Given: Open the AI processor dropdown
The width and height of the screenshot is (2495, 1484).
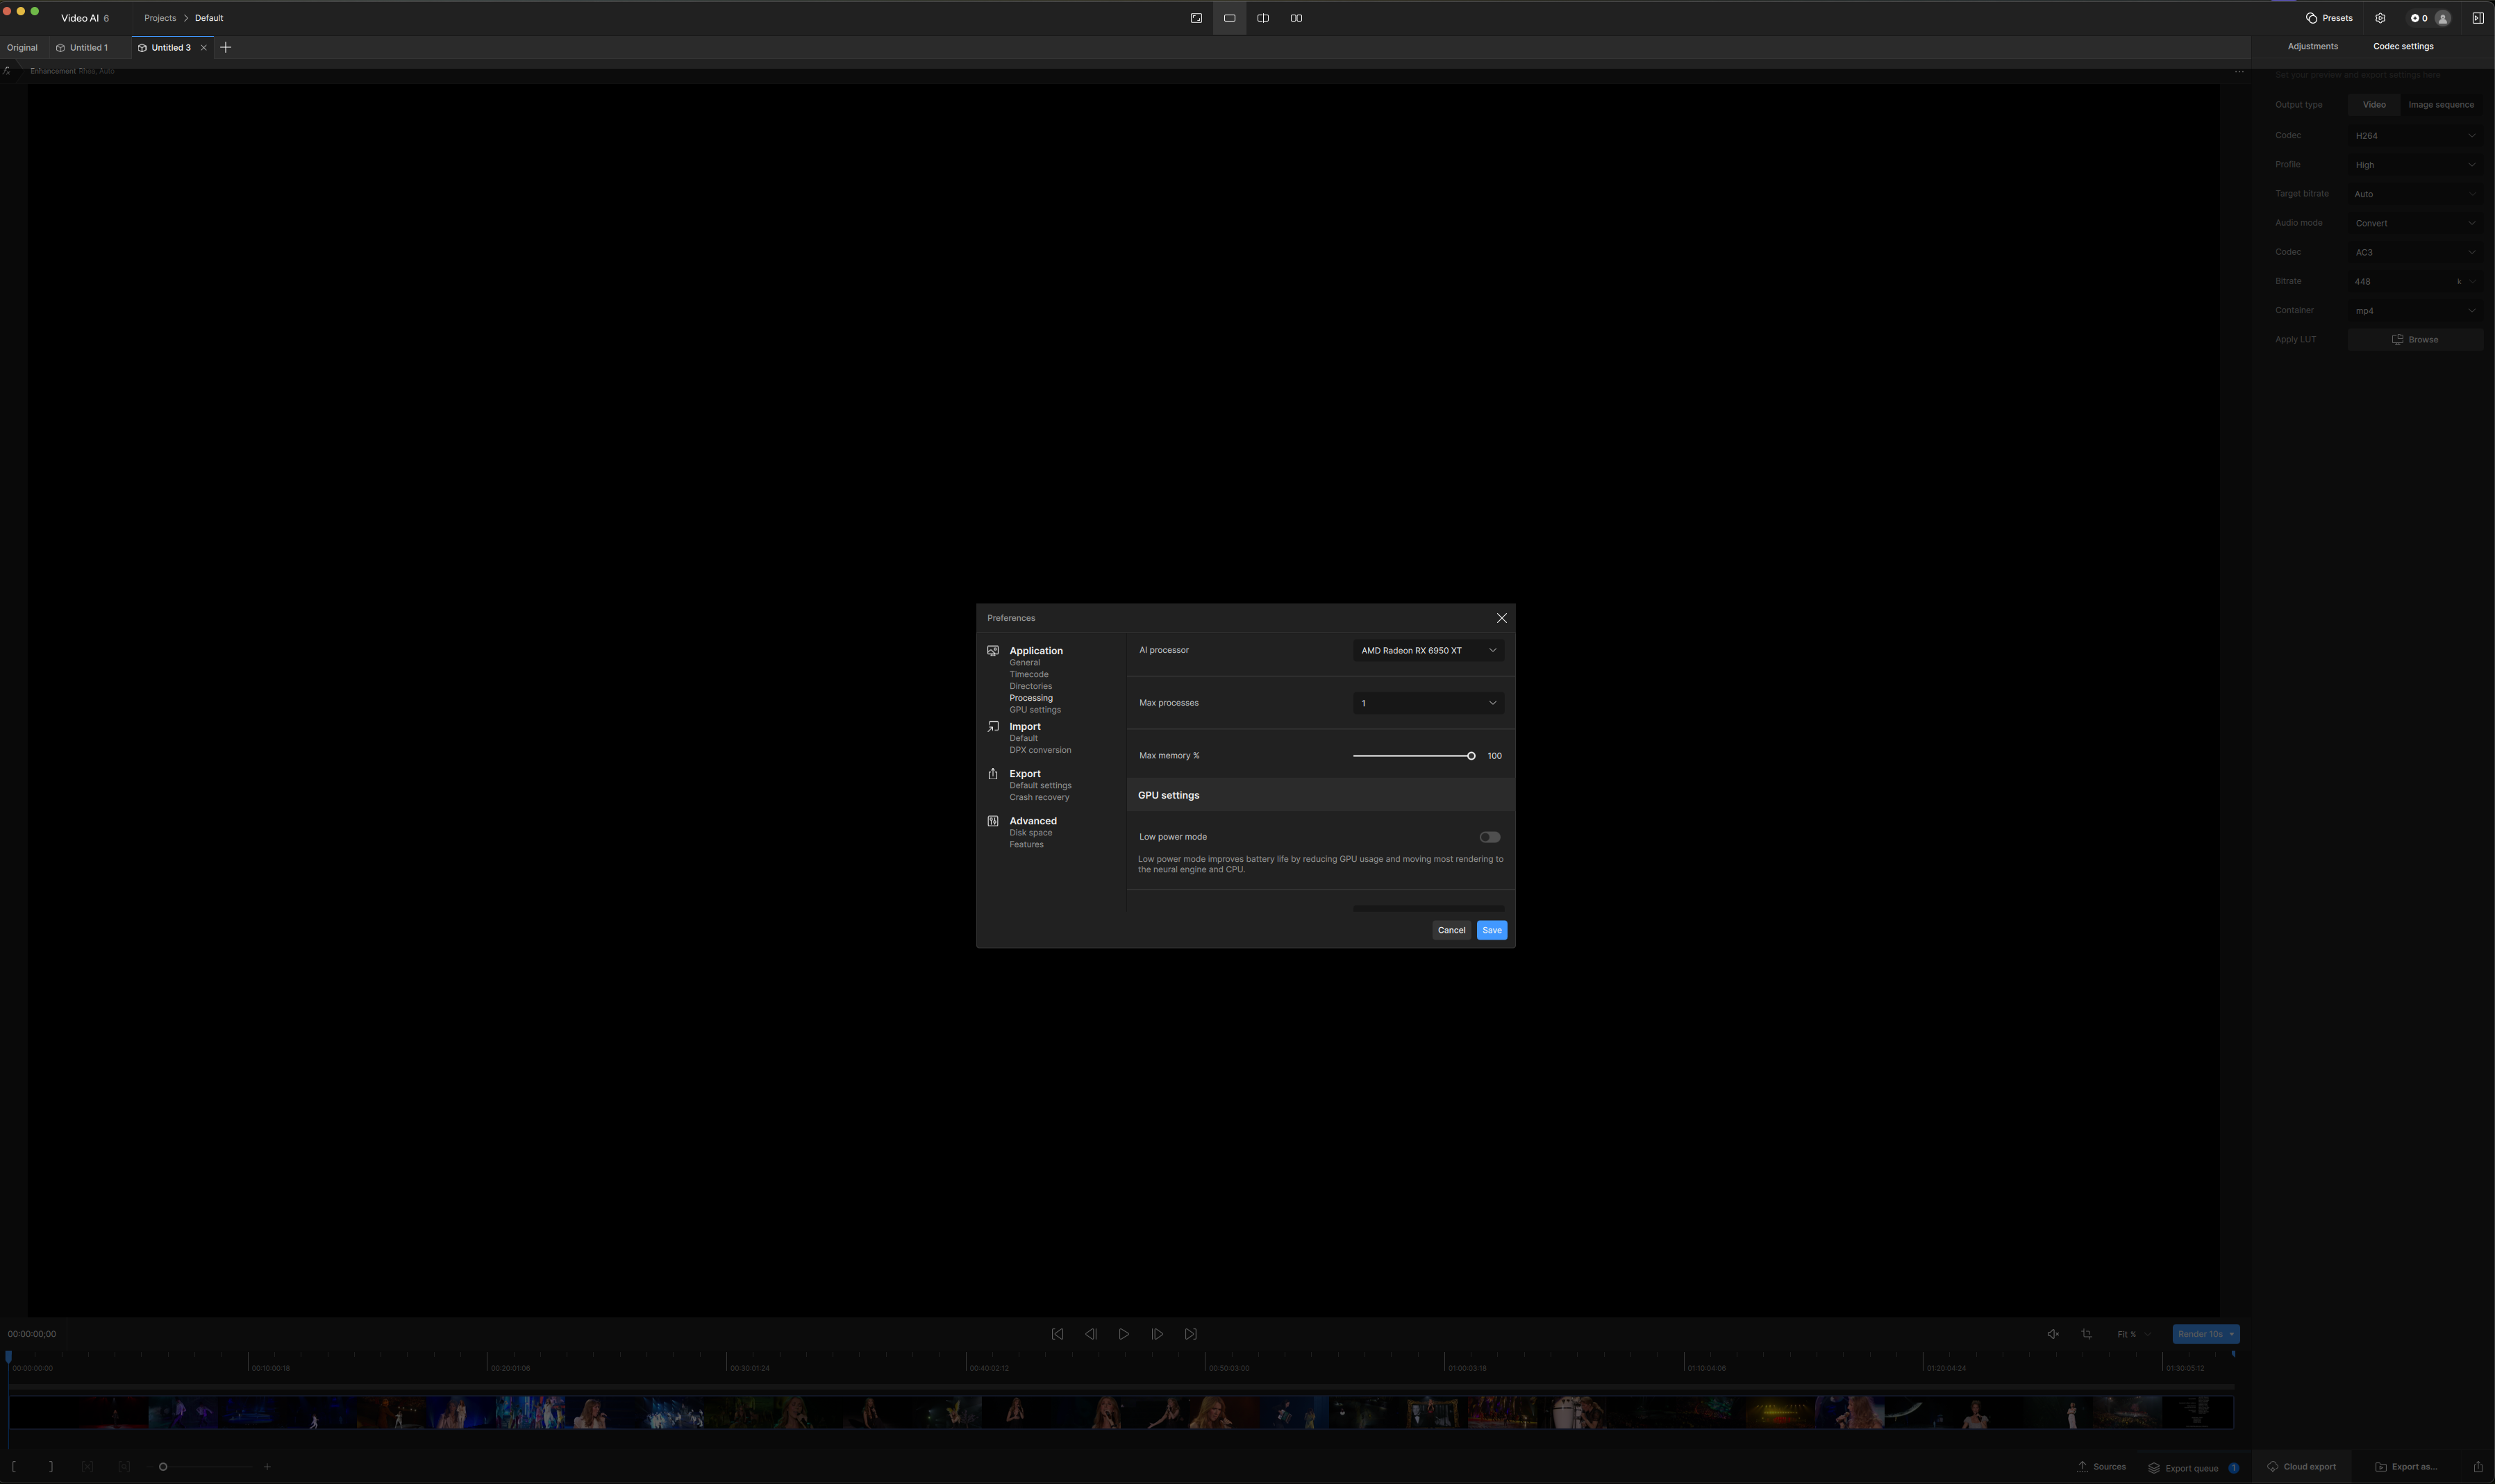Looking at the screenshot, I should coord(1427,650).
